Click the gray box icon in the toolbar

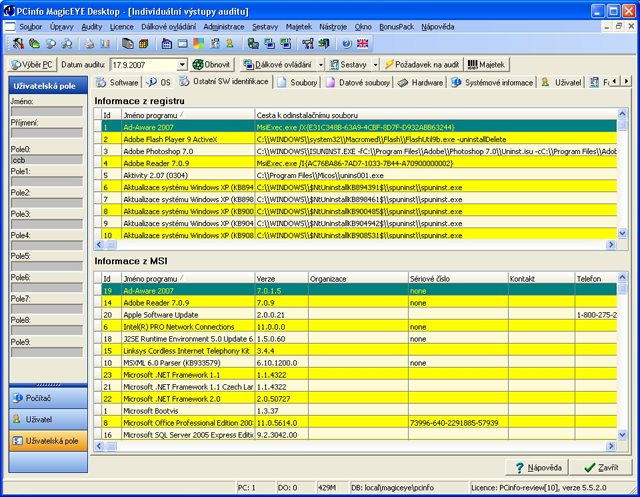(128, 44)
